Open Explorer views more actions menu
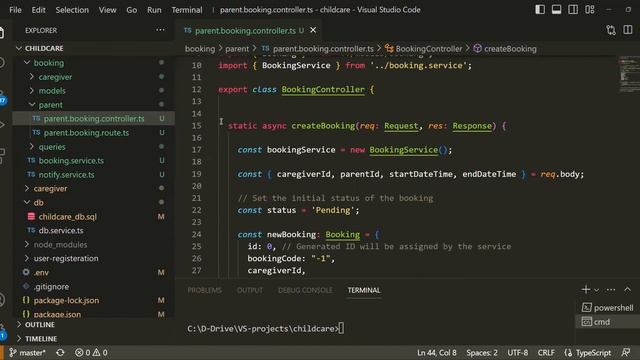Image resolution: width=640 pixels, height=360 pixels. (x=160, y=30)
